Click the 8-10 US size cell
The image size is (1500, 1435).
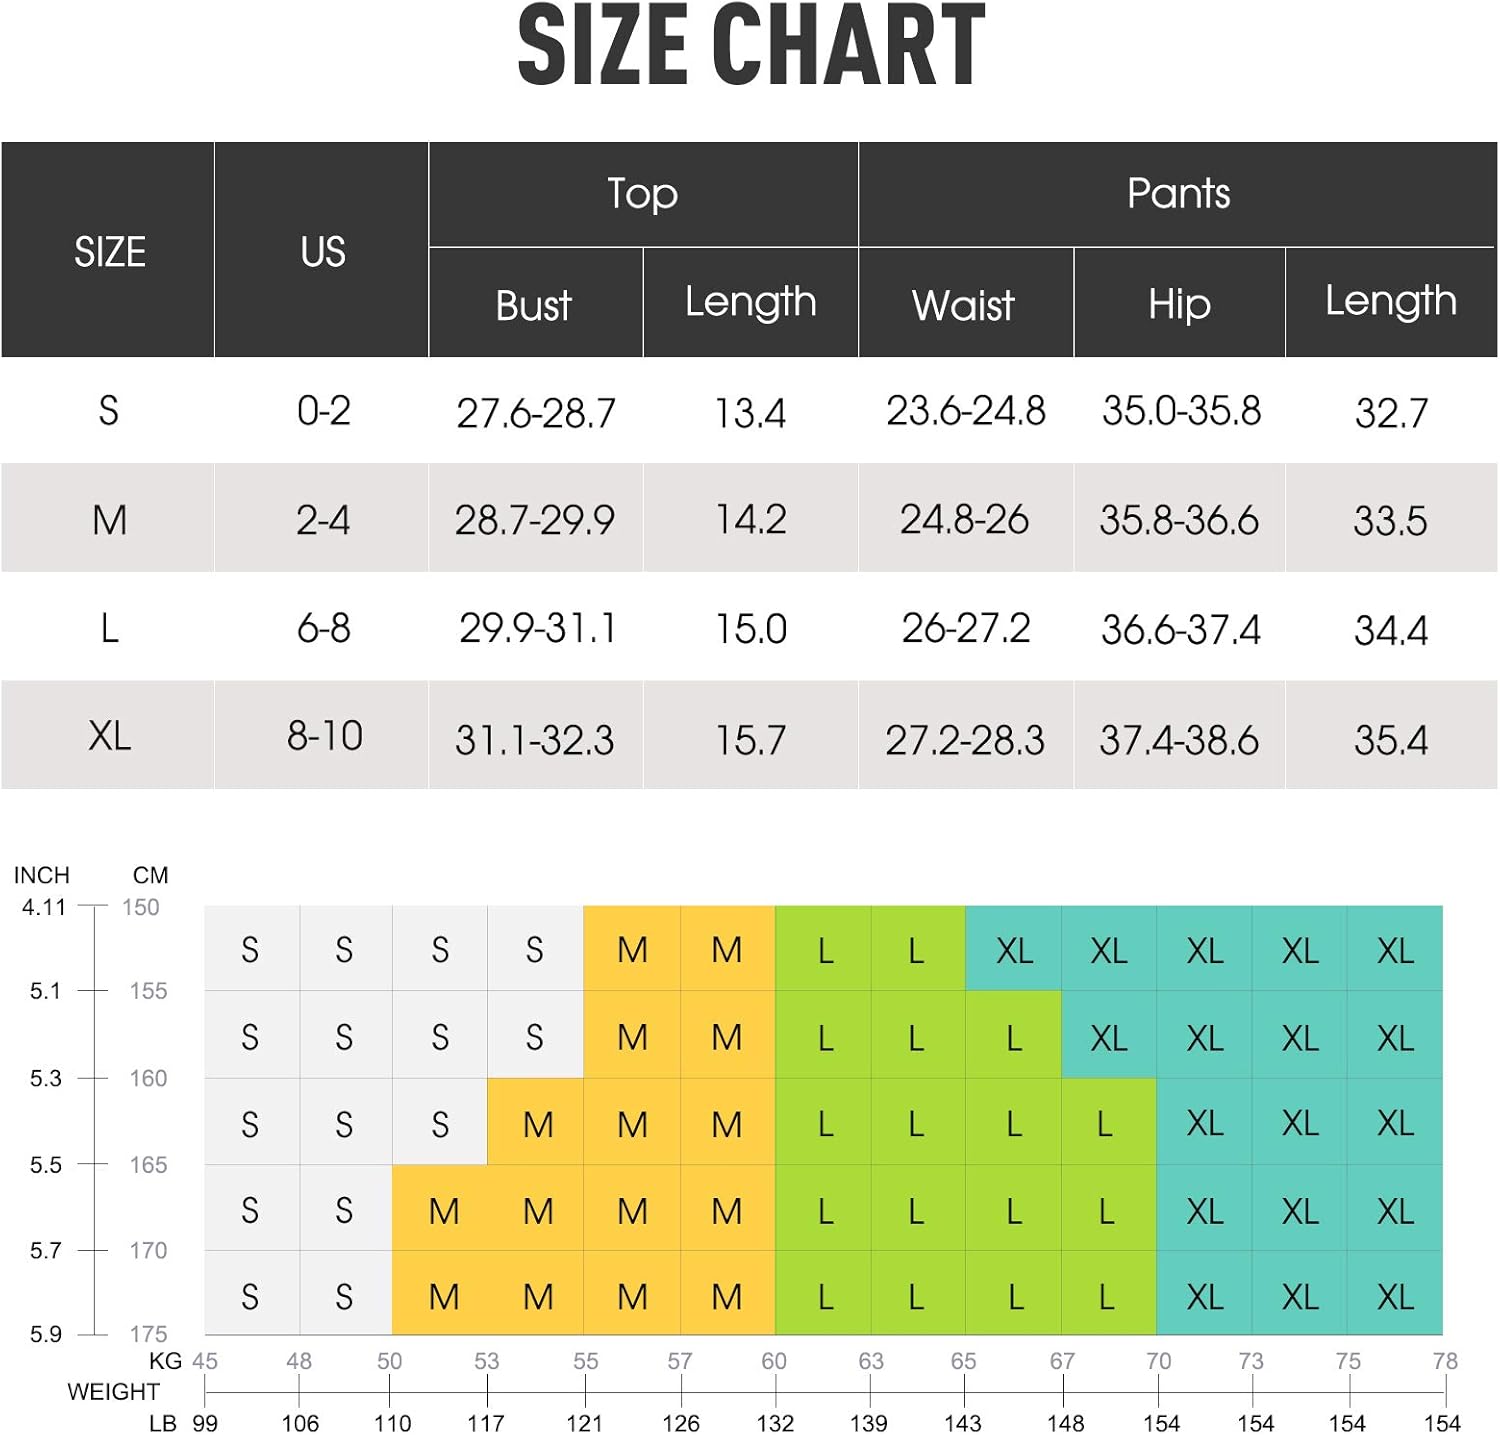(324, 737)
